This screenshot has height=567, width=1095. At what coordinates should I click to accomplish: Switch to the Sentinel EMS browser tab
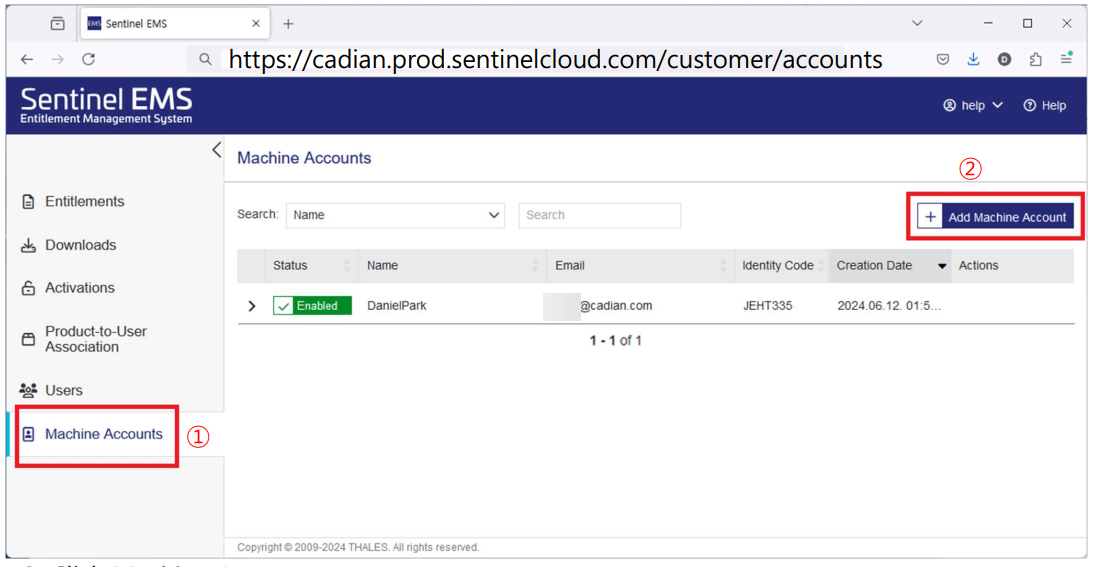point(175,24)
